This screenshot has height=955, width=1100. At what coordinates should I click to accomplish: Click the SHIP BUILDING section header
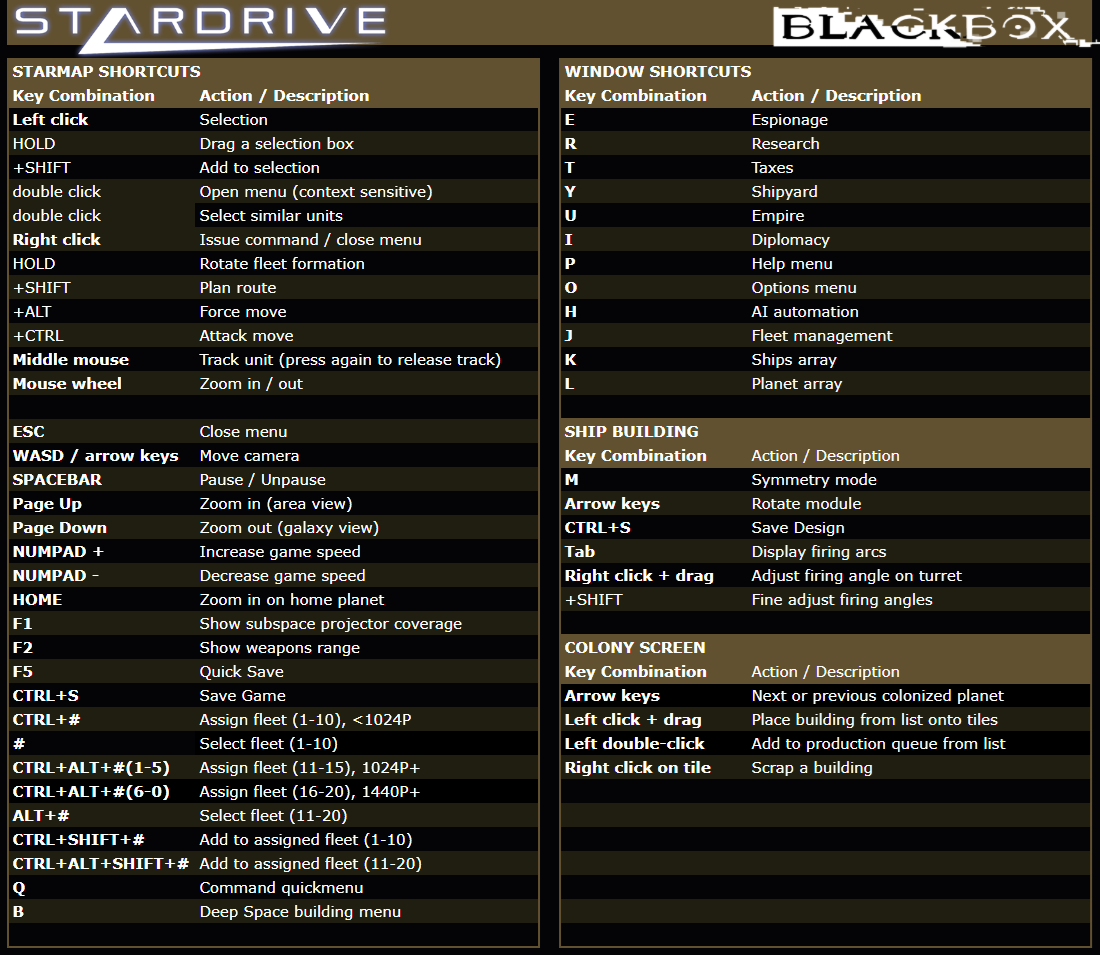tap(631, 432)
